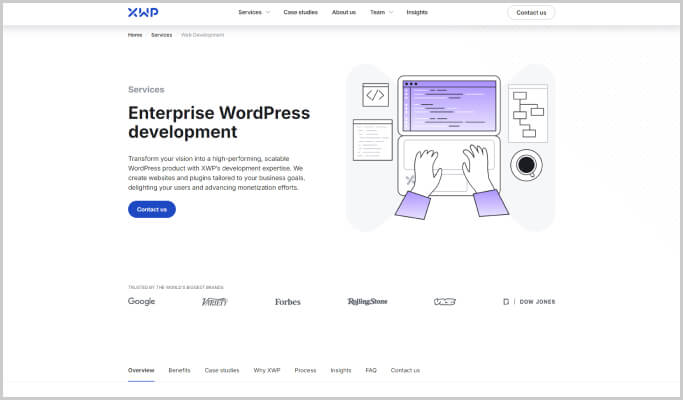Open About us page from header
This screenshot has height=400, width=683.
pyautogui.click(x=344, y=13)
